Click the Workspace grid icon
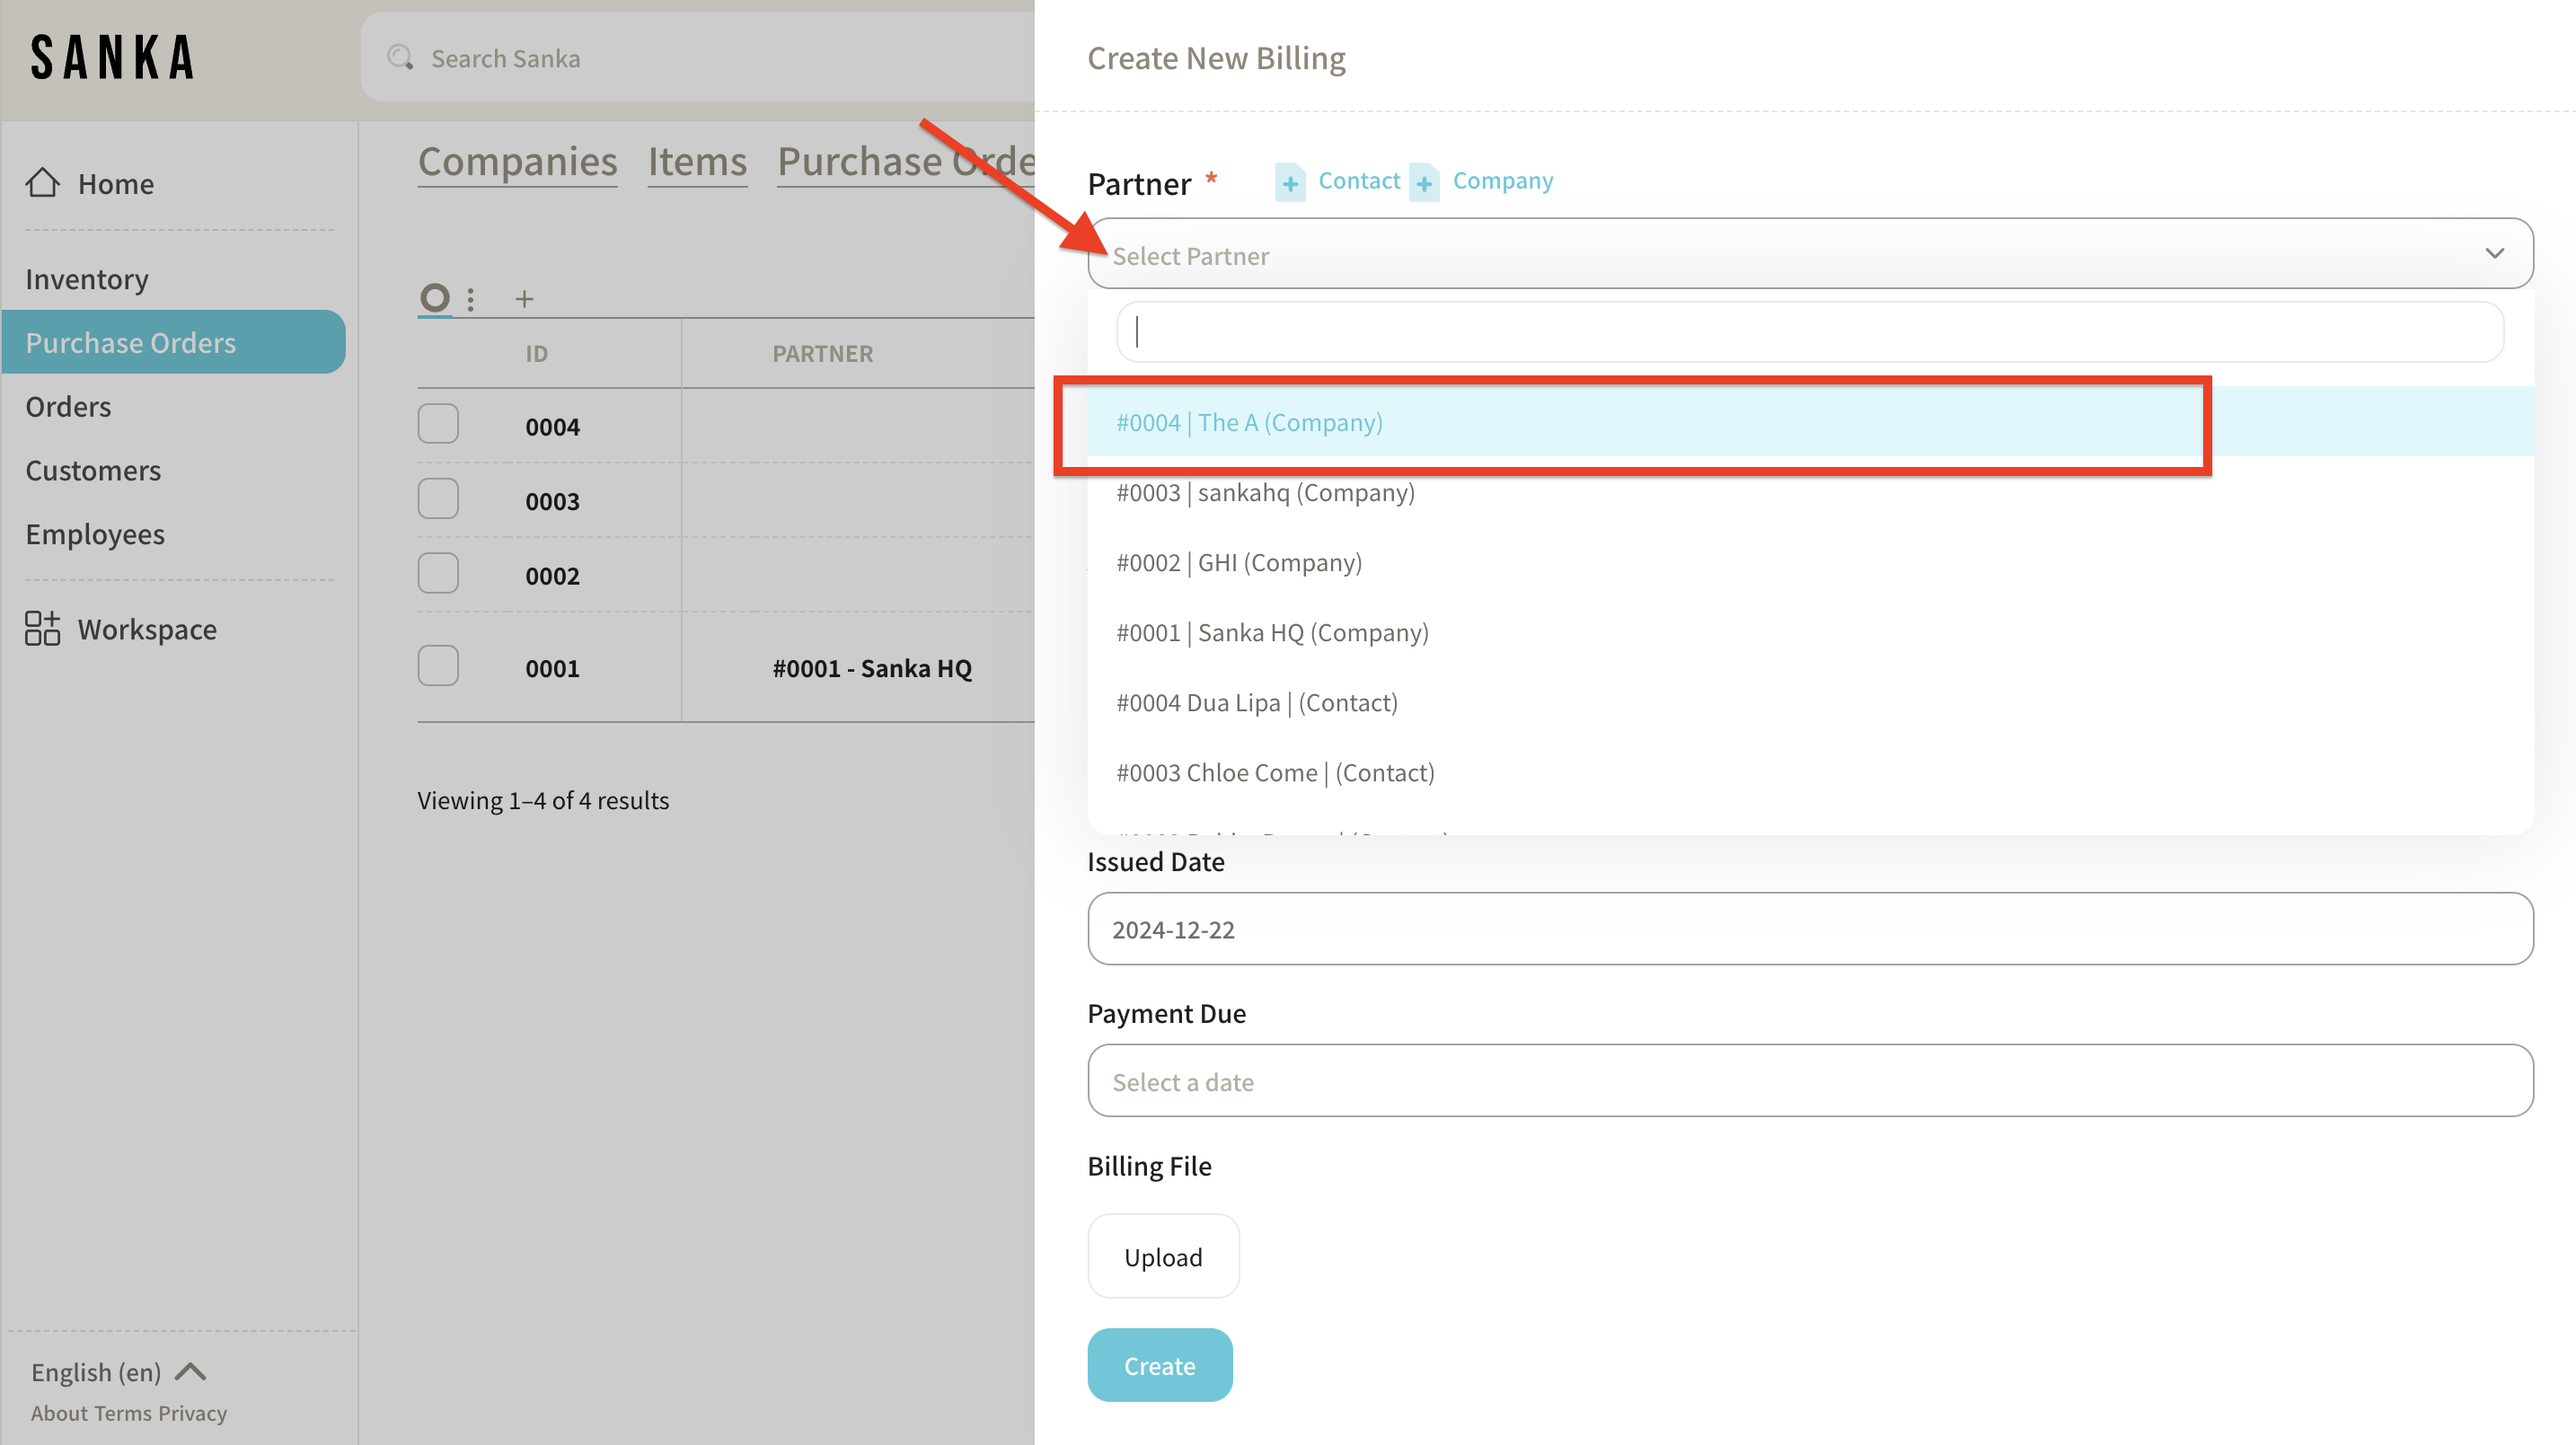The width and height of the screenshot is (2576, 1445). 42,629
